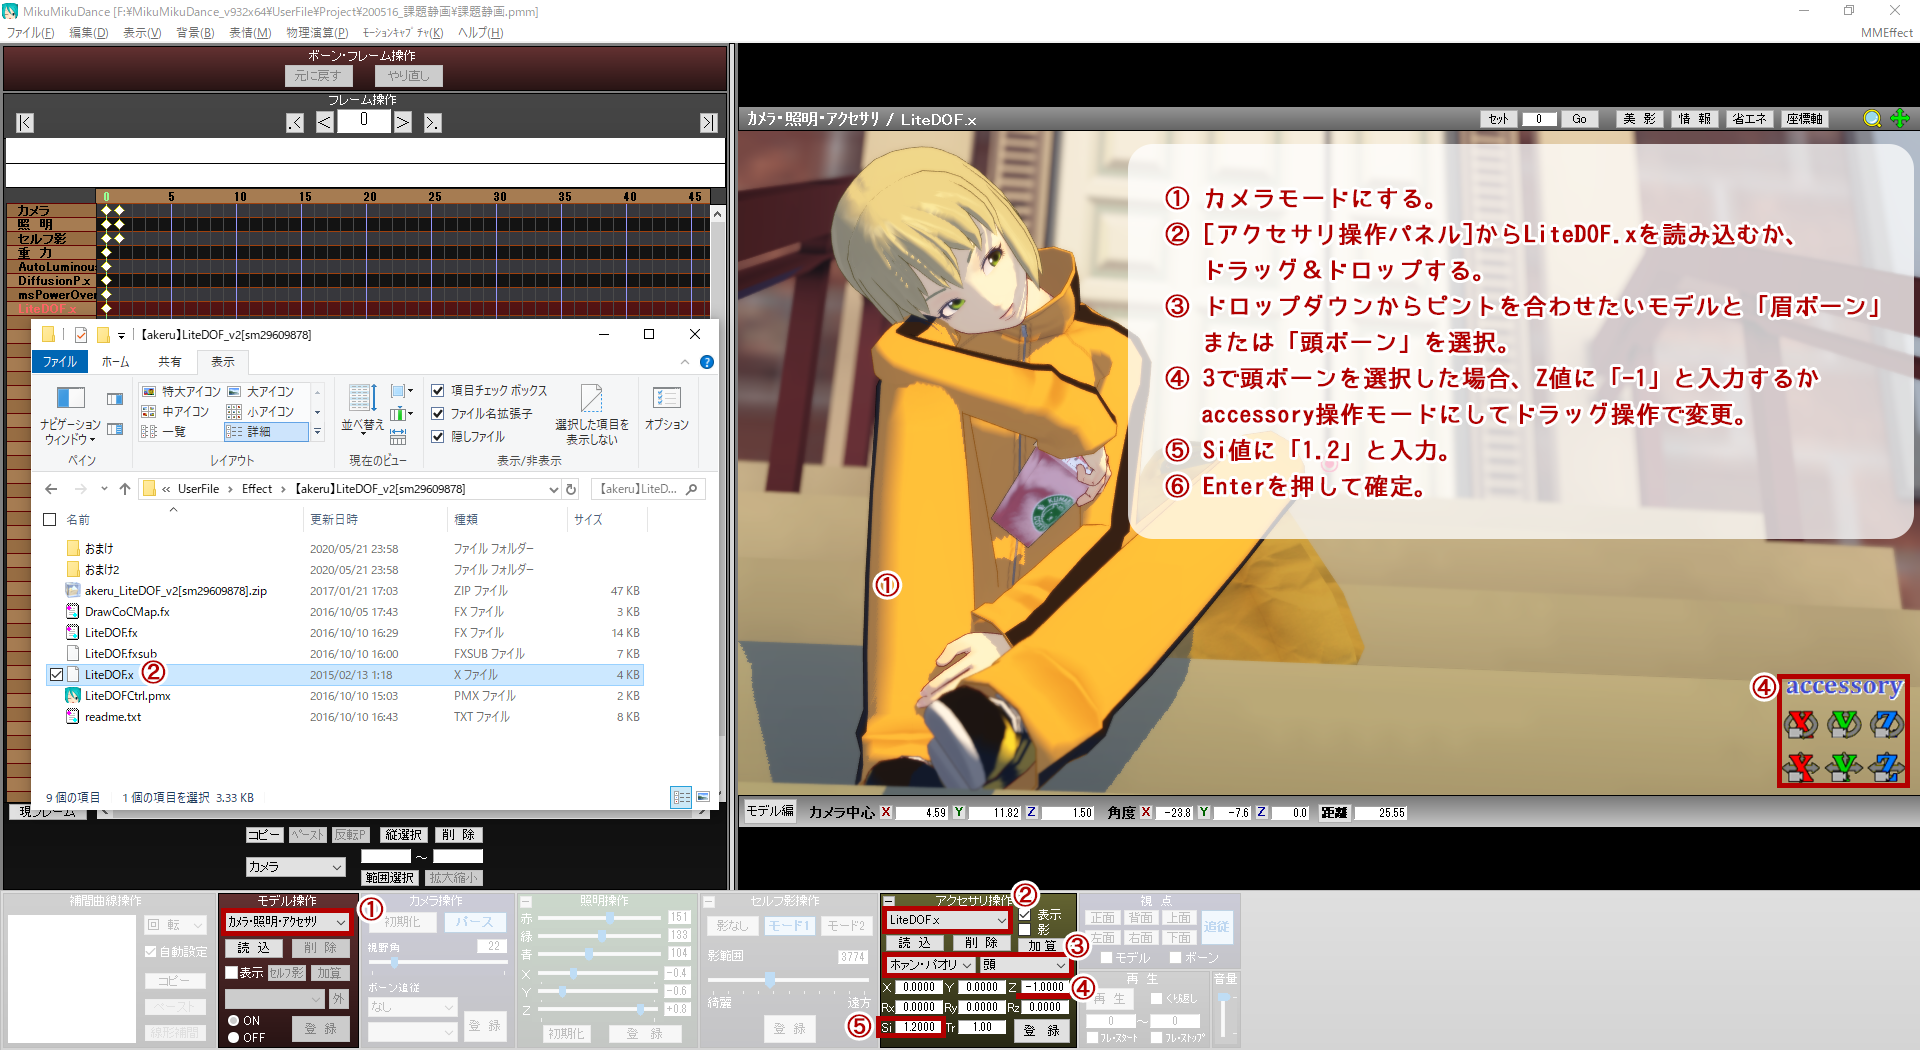Toggle the 隠しファイル hidden files checkbox
1920x1050 pixels.
tap(438, 436)
